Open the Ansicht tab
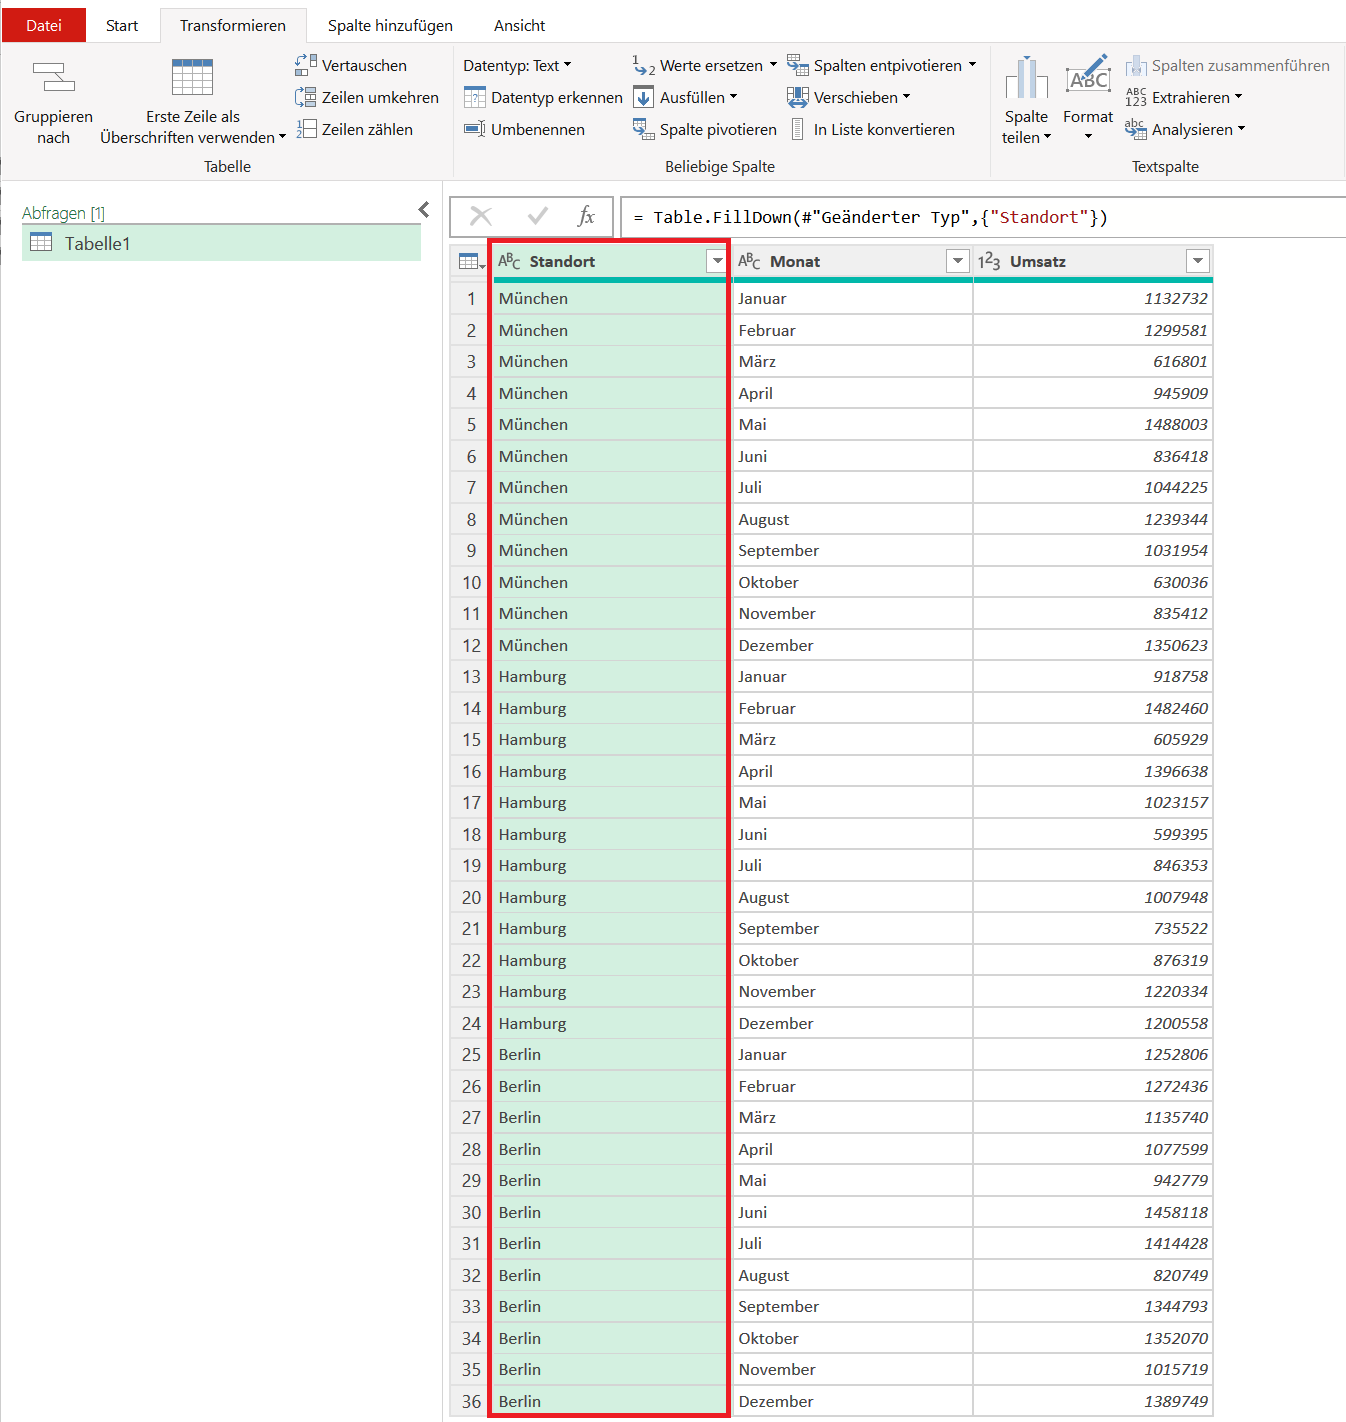The height and width of the screenshot is (1422, 1346). click(x=520, y=25)
